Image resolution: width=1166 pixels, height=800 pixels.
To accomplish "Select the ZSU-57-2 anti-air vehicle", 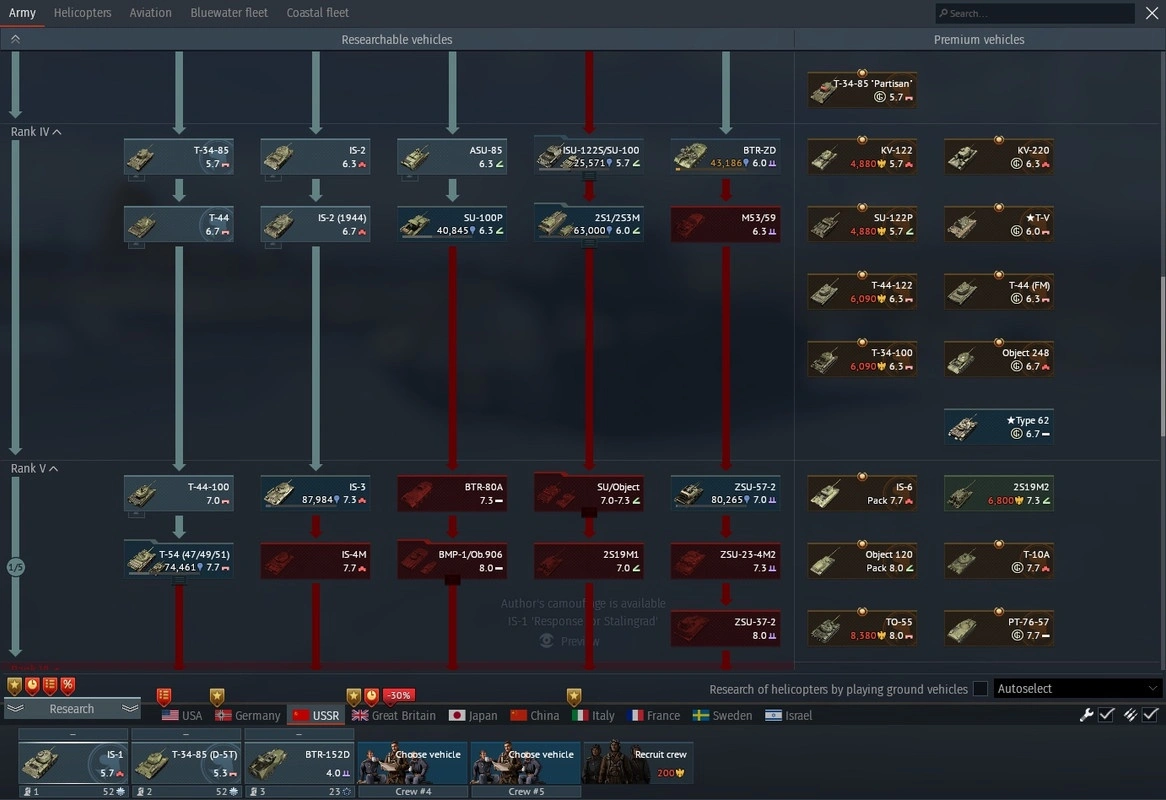I will [726, 493].
